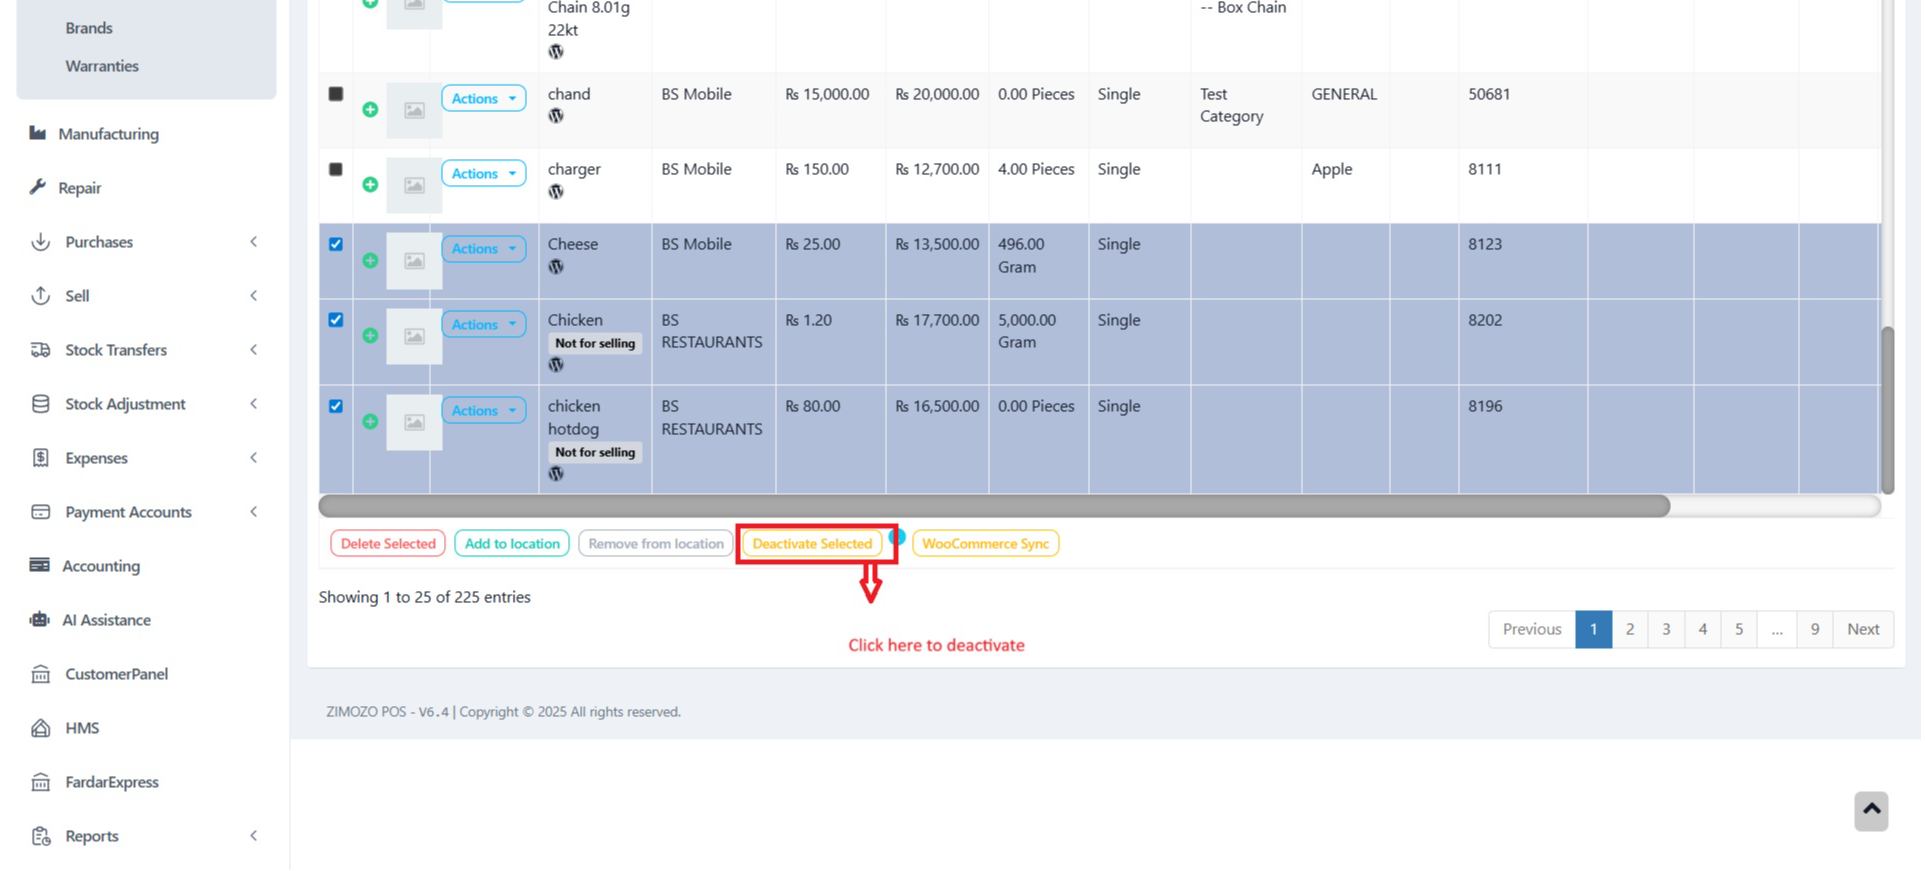Click the Manufacturing factory icon in sidebar

coord(38,133)
